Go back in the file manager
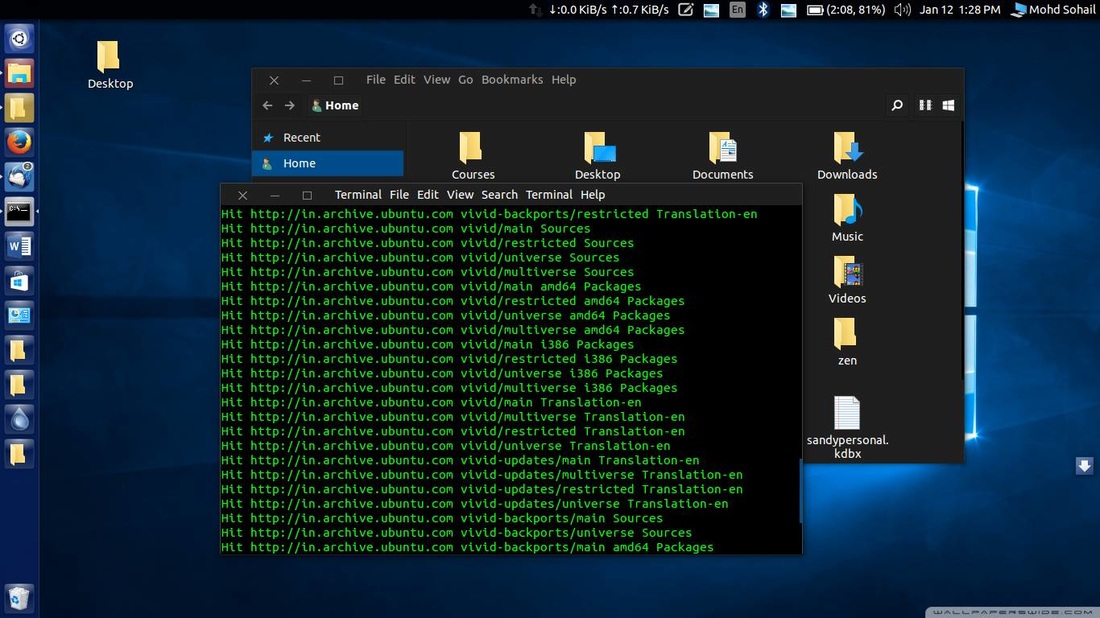Viewport: 1100px width, 618px height. click(267, 105)
